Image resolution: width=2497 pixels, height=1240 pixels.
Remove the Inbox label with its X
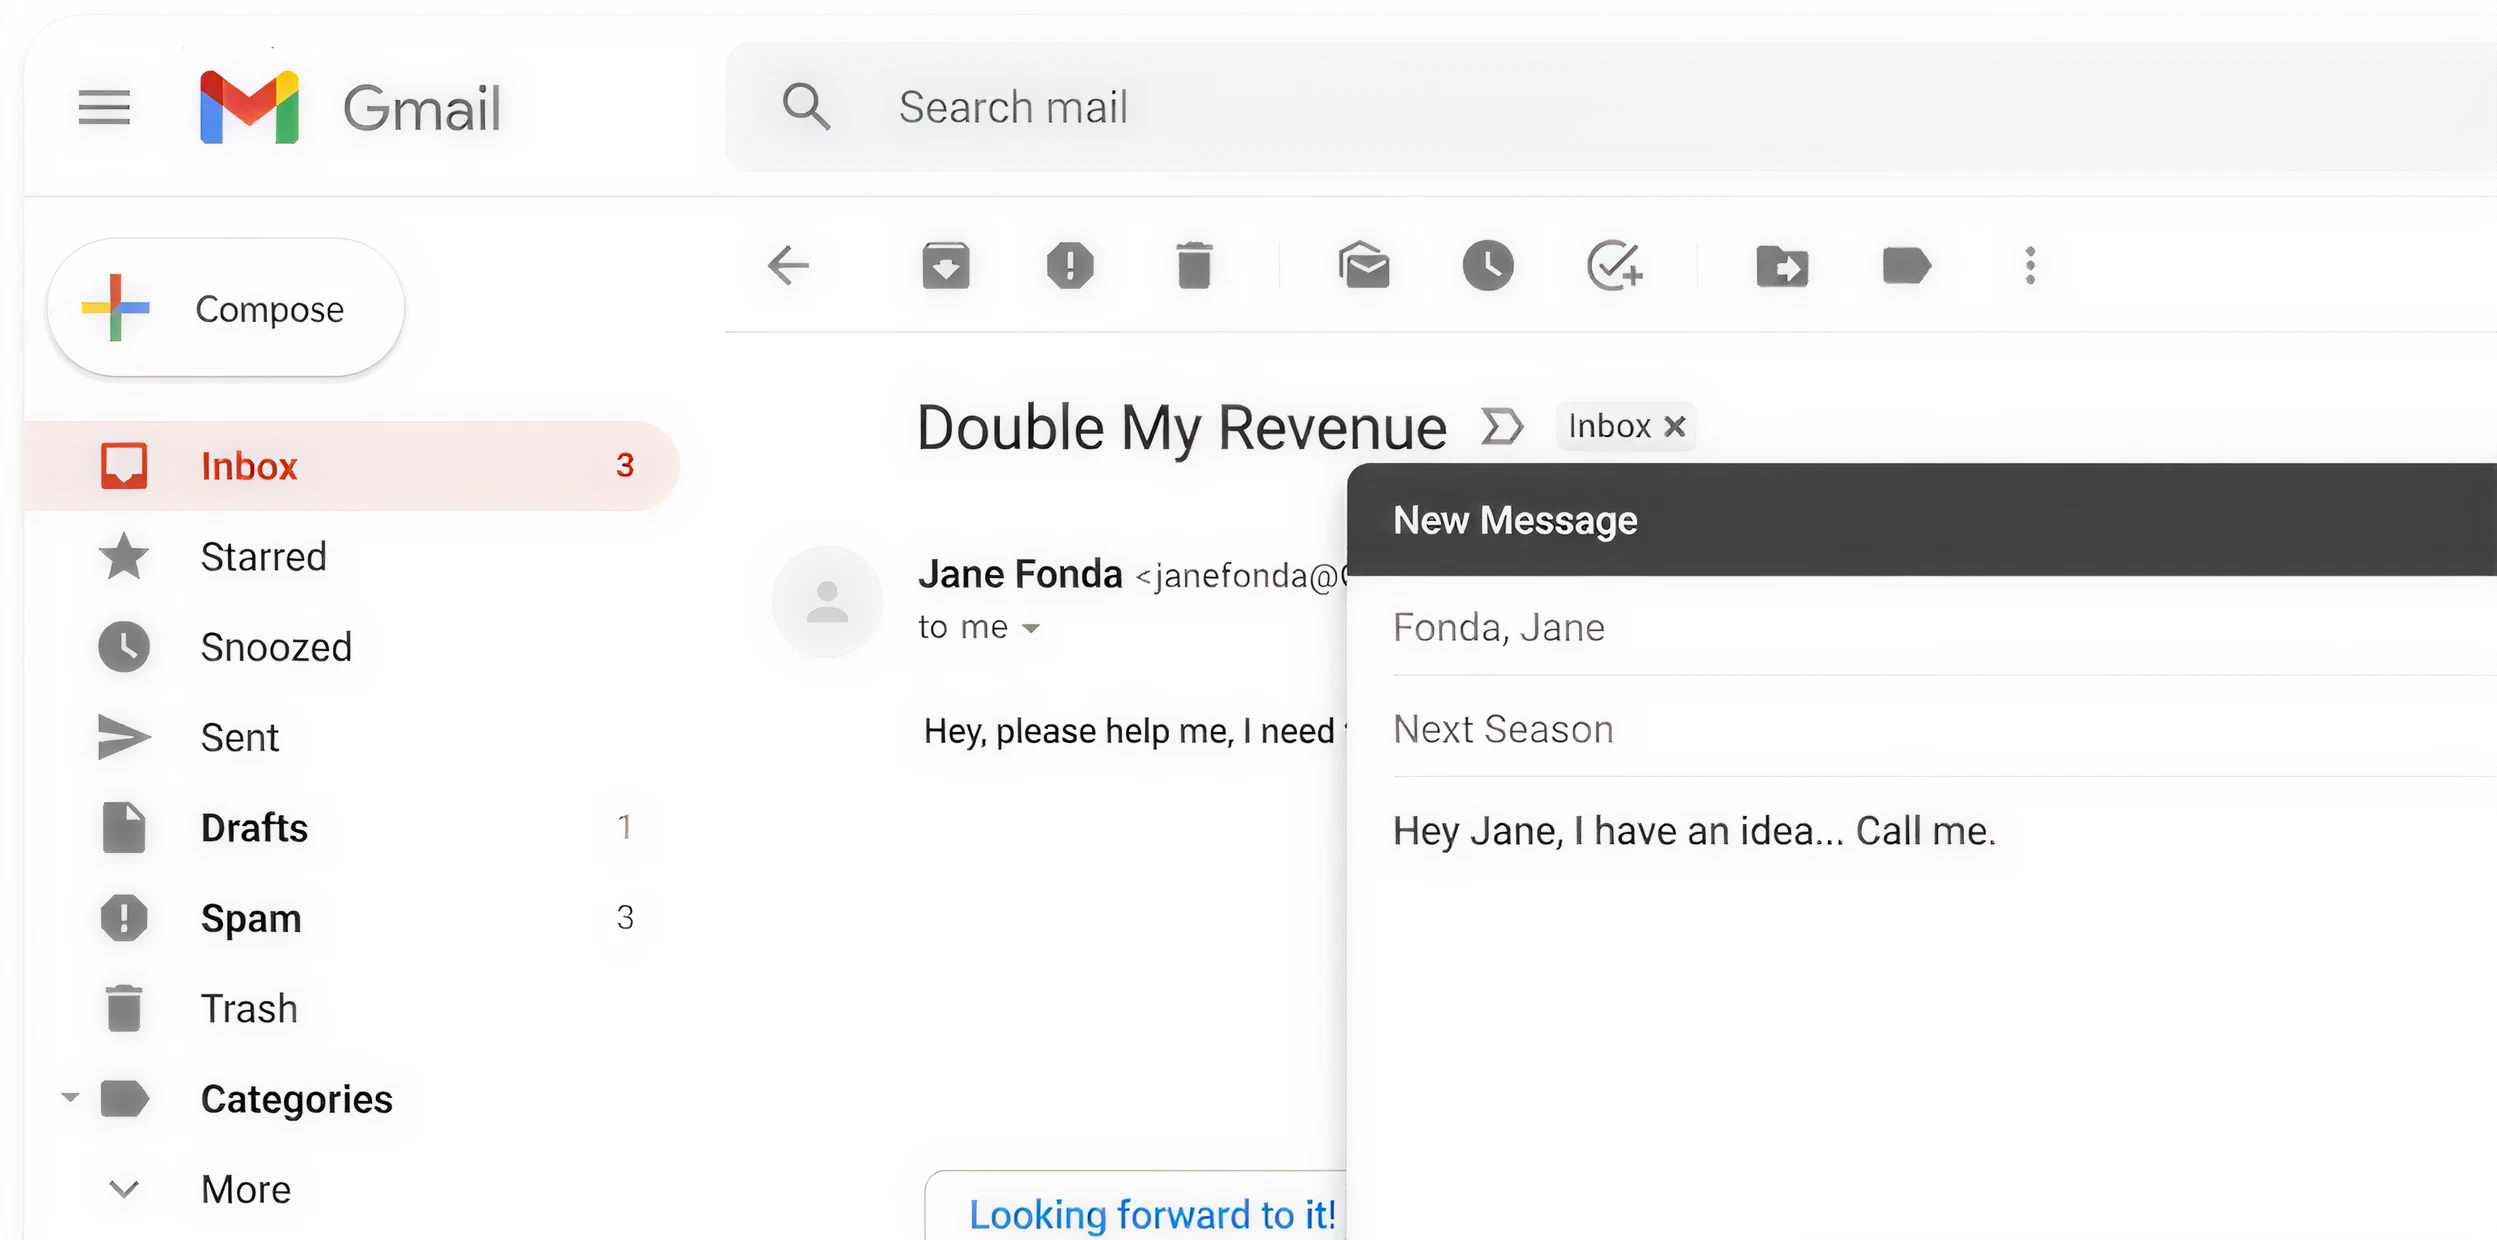pyautogui.click(x=1675, y=427)
